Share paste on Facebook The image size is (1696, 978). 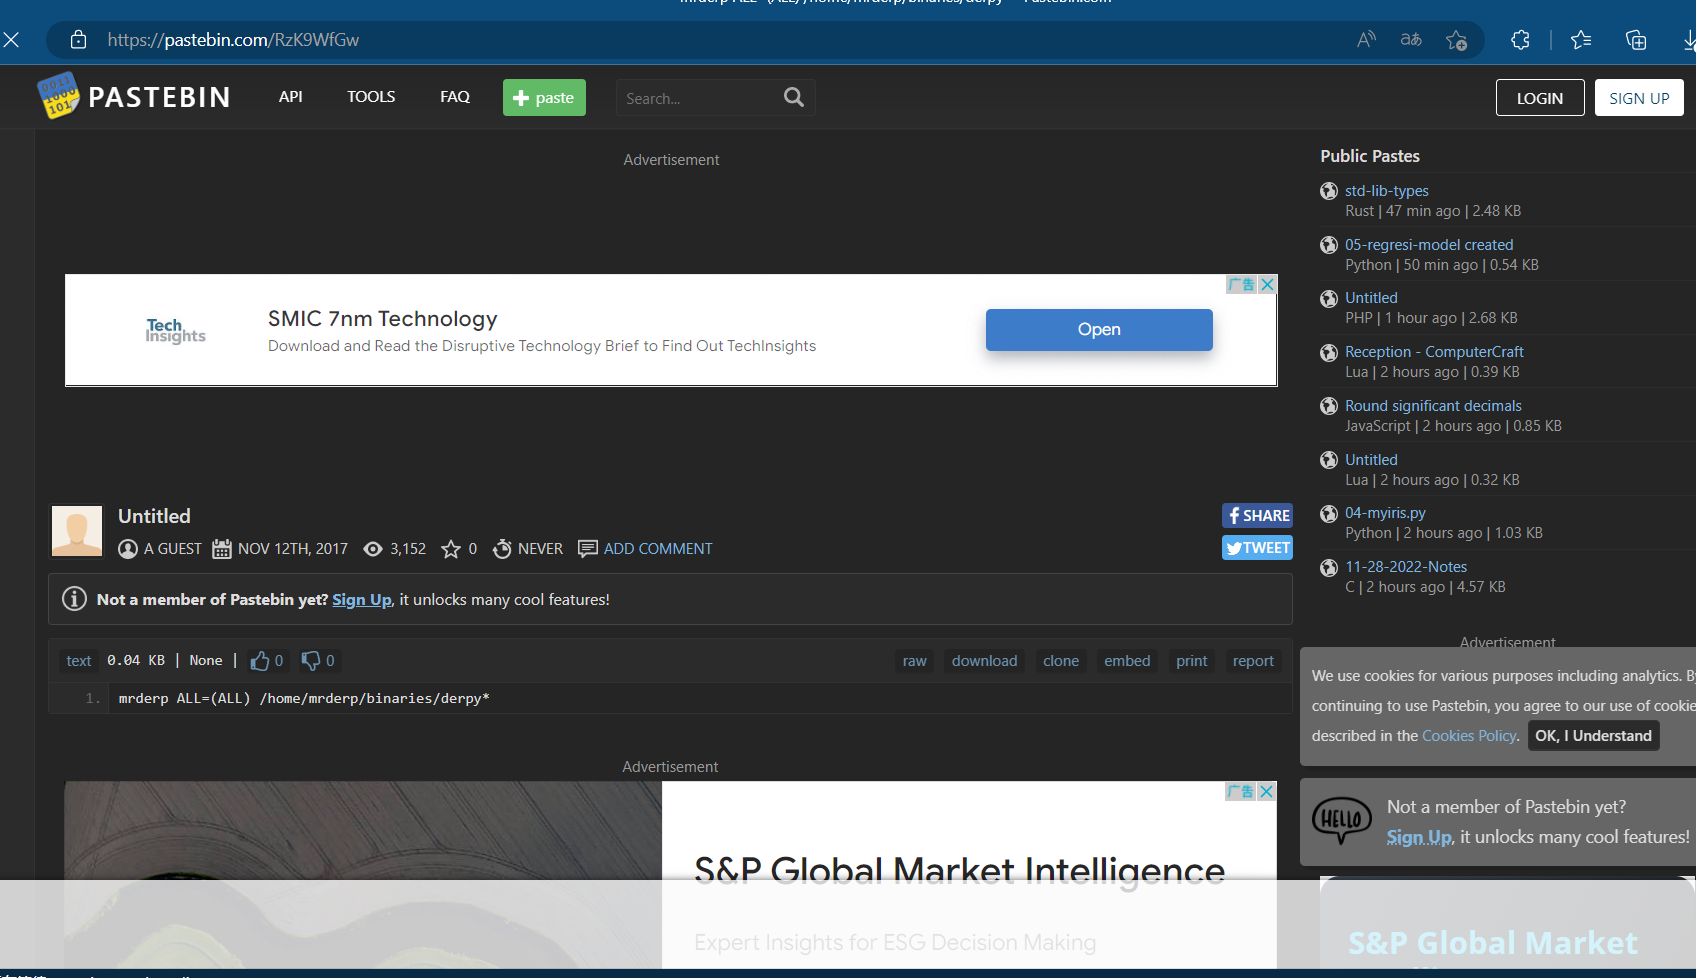pyautogui.click(x=1257, y=515)
